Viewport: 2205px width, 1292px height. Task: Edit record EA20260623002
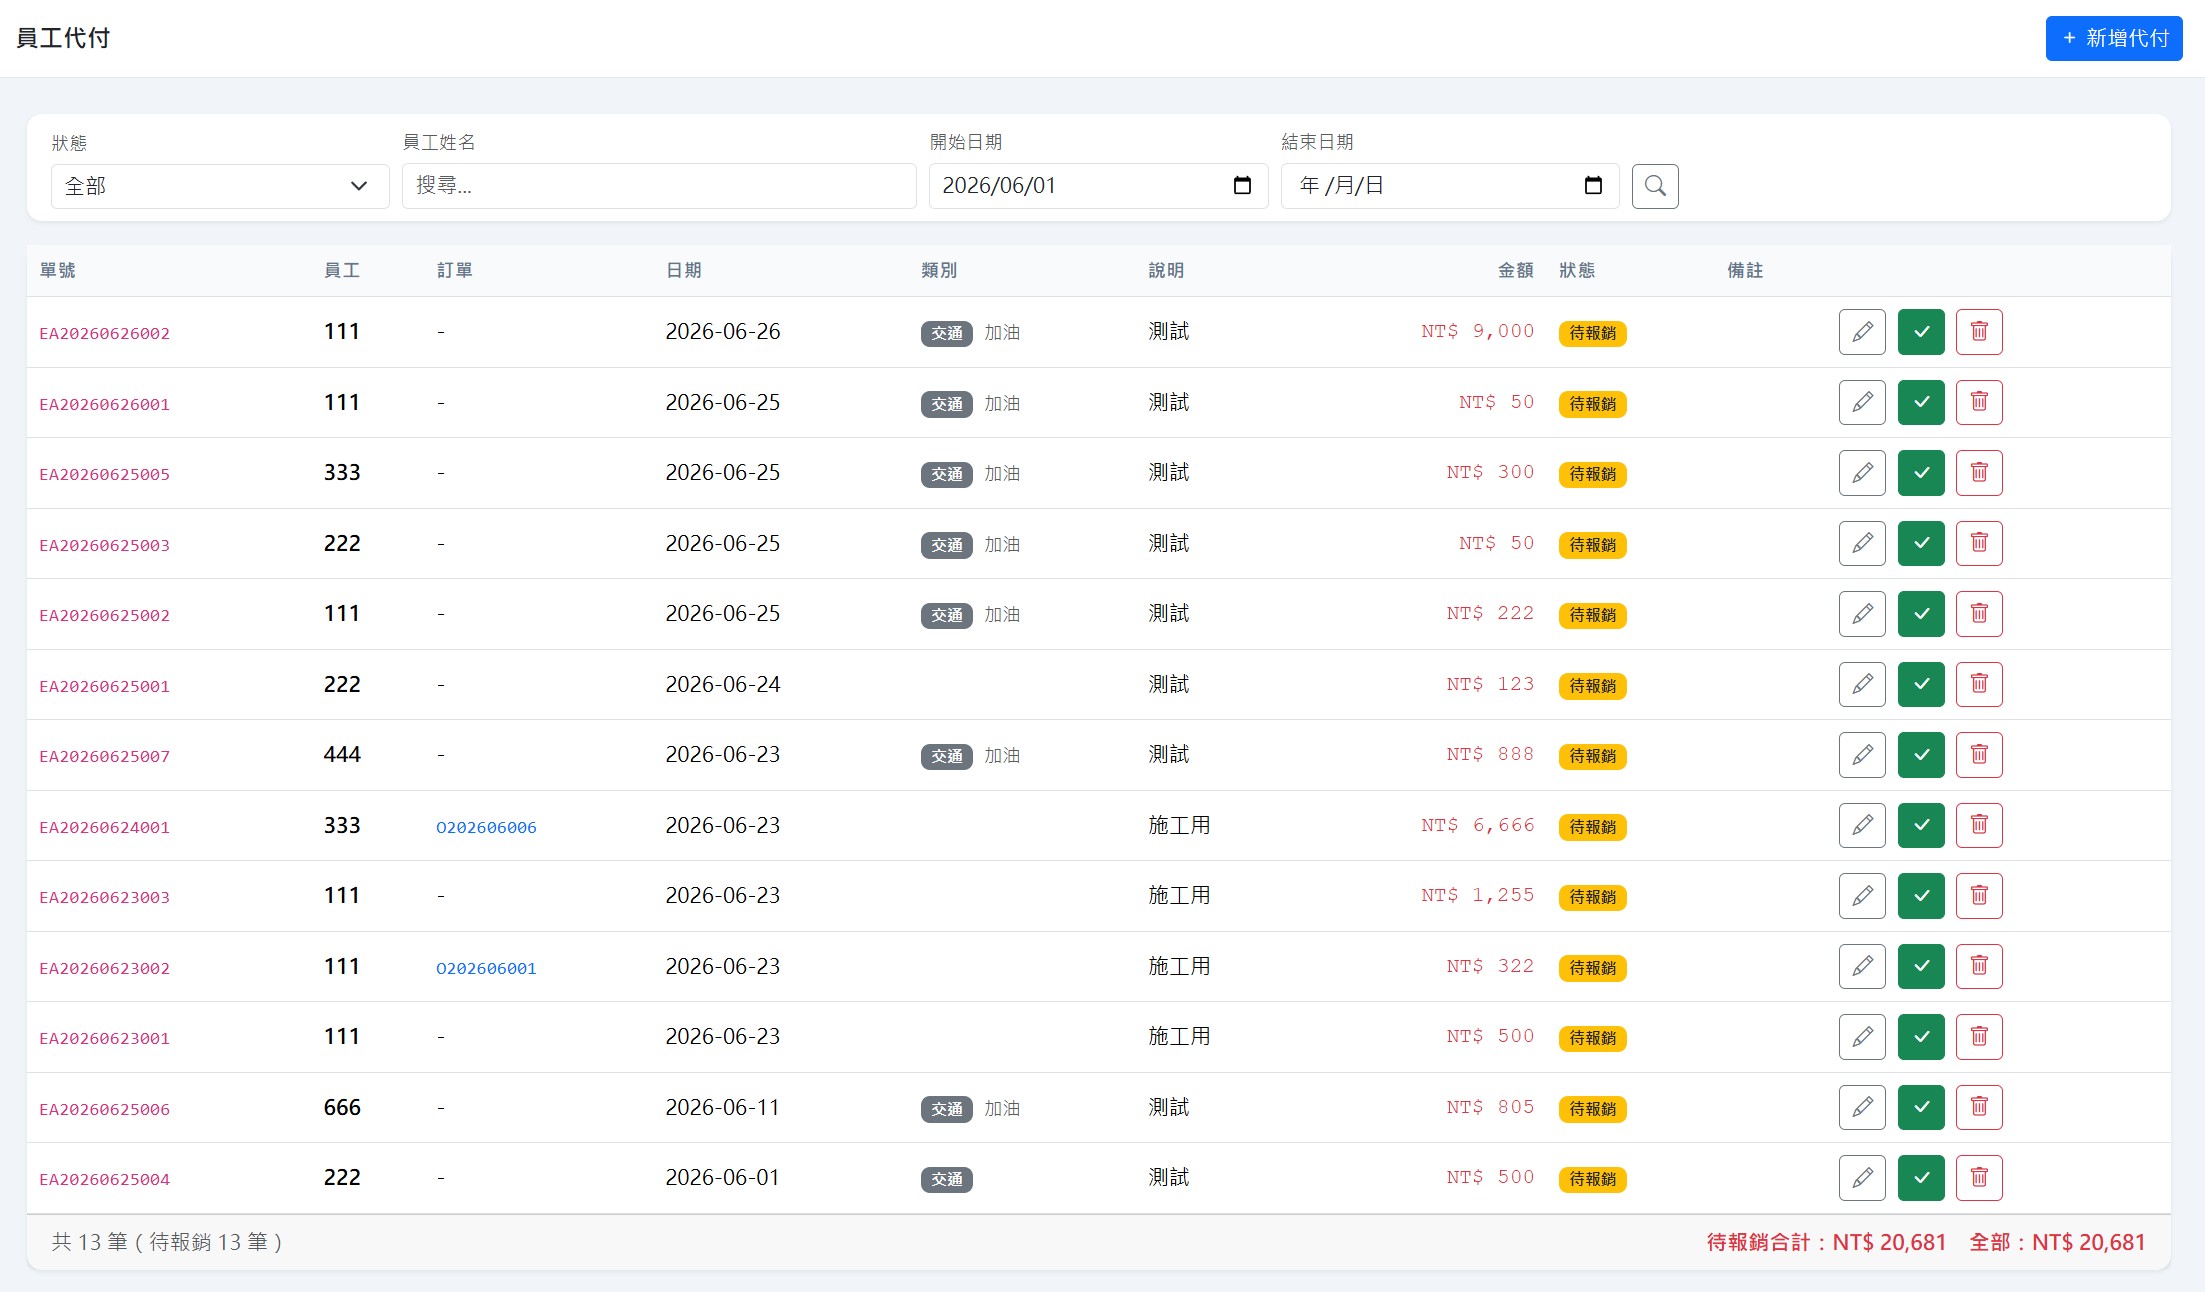tap(1862, 966)
